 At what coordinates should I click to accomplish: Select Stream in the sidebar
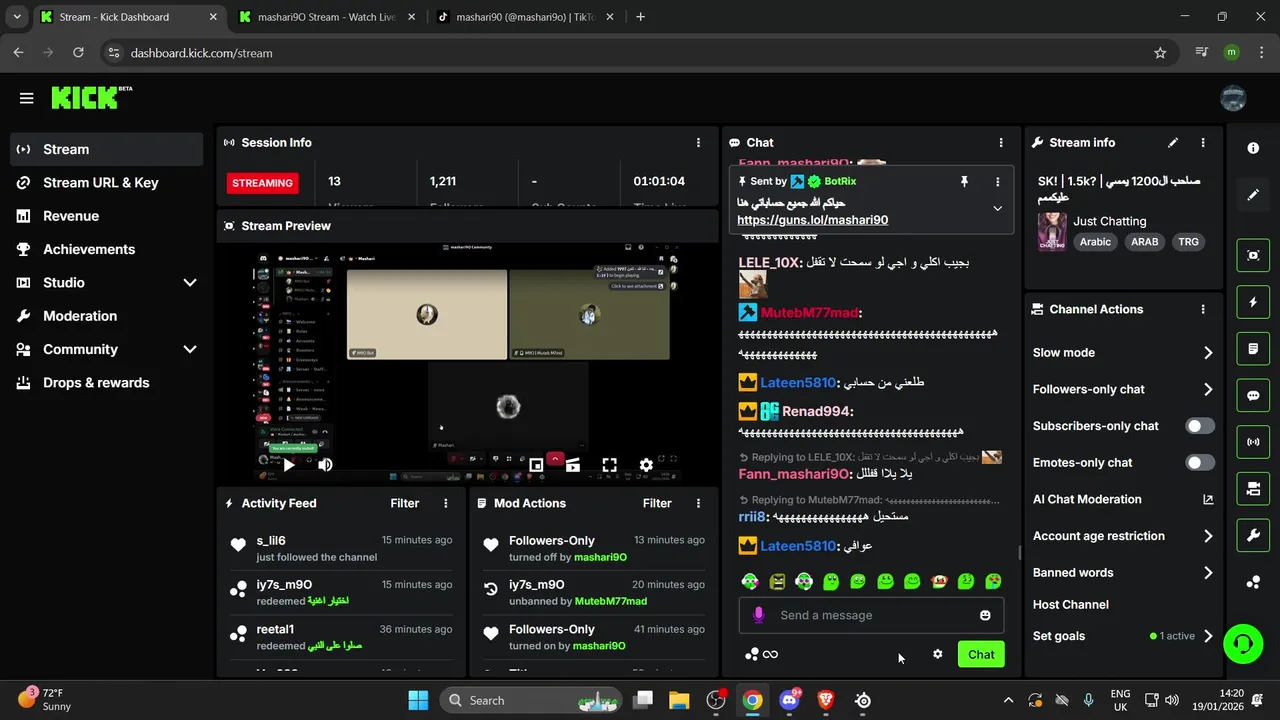pyautogui.click(x=106, y=149)
